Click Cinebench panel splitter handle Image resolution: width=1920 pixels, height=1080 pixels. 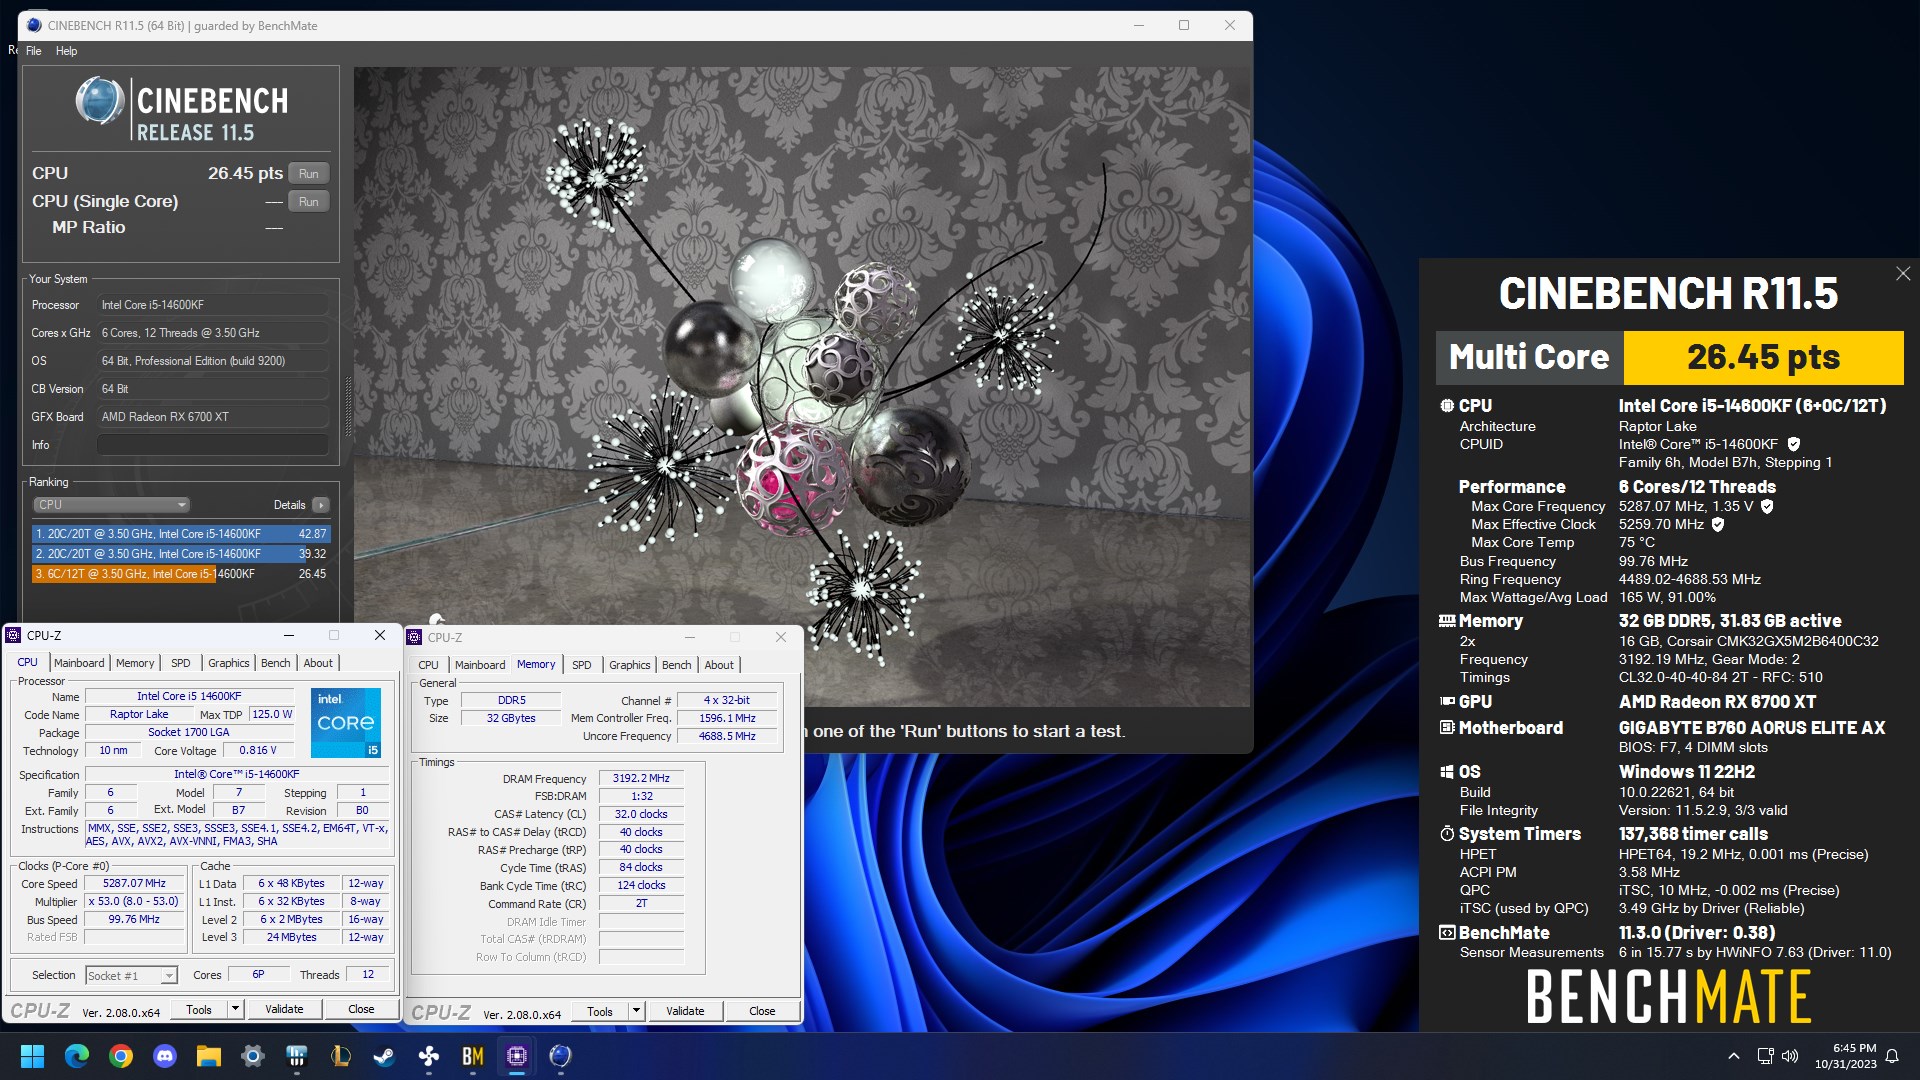click(x=348, y=407)
